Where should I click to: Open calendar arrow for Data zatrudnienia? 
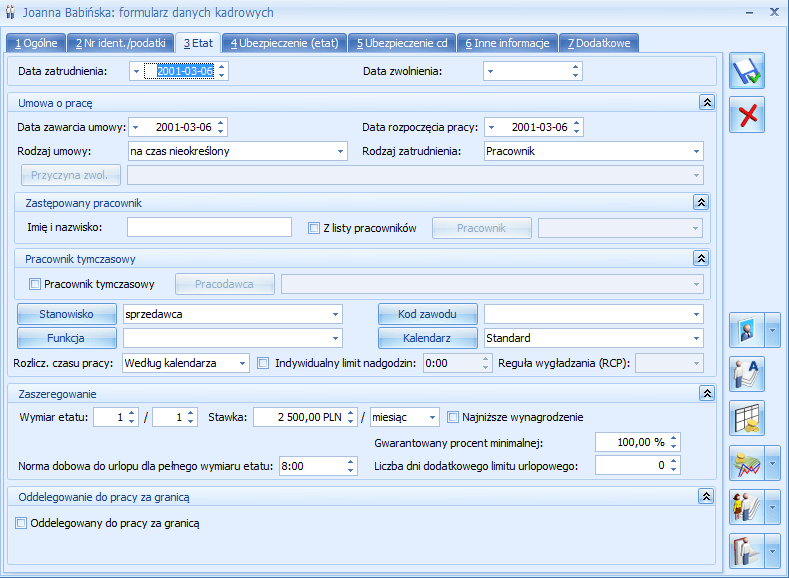pyautogui.click(x=136, y=71)
